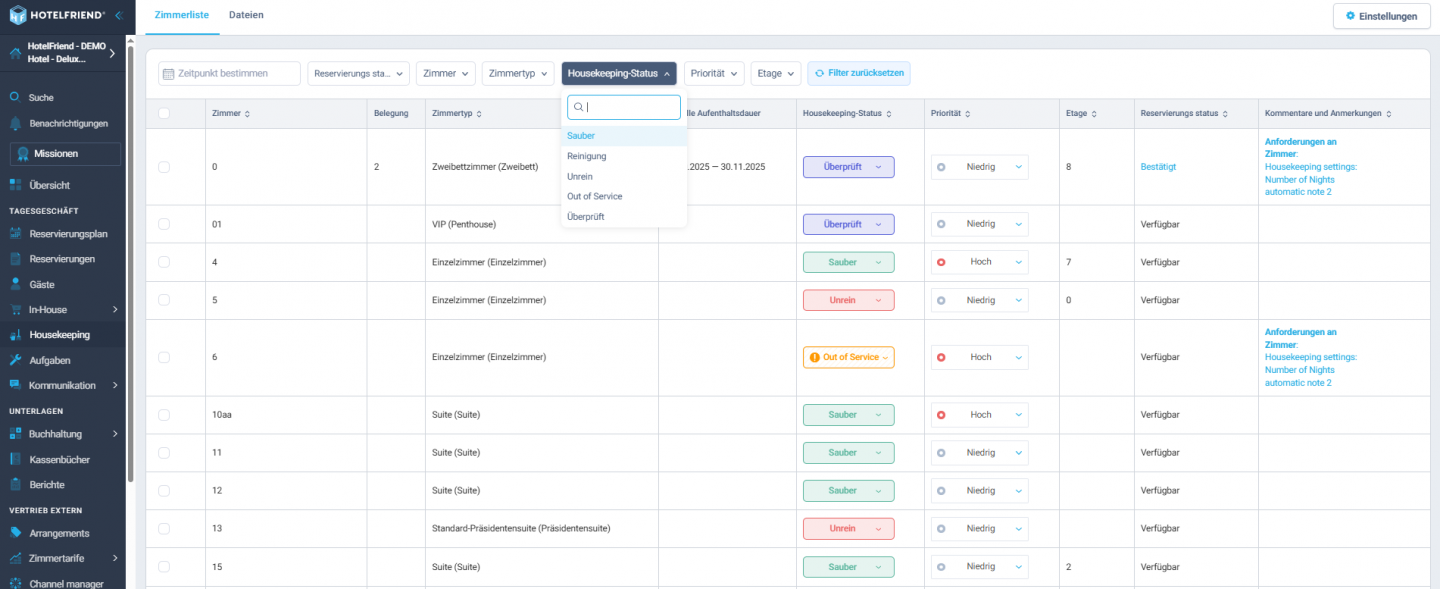This screenshot has height=589, width=1440.
Task: Collapse sidebar with the top arrow icon
Action: (x=118, y=15)
